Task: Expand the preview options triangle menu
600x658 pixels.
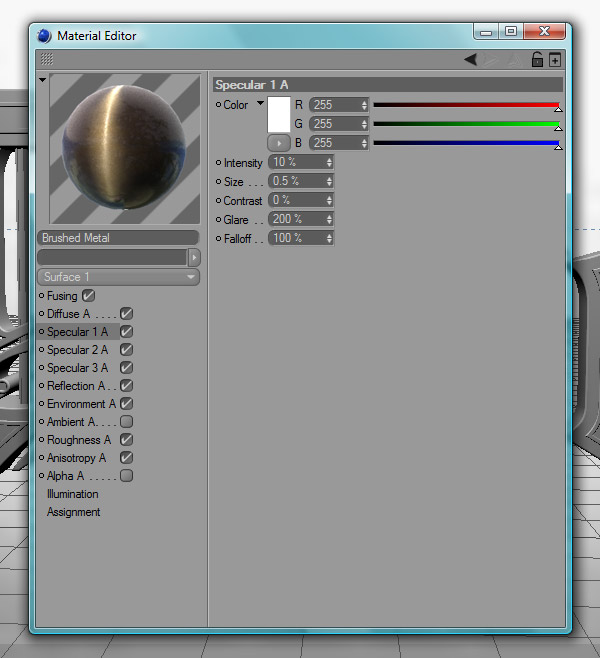Action: click(42, 79)
